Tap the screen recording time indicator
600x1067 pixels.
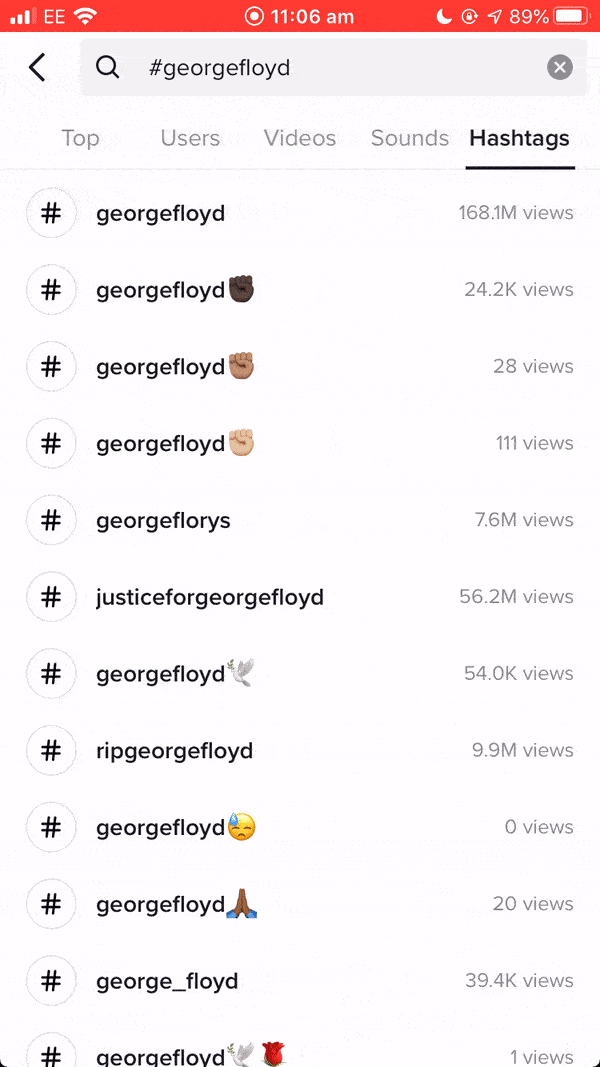tap(300, 16)
